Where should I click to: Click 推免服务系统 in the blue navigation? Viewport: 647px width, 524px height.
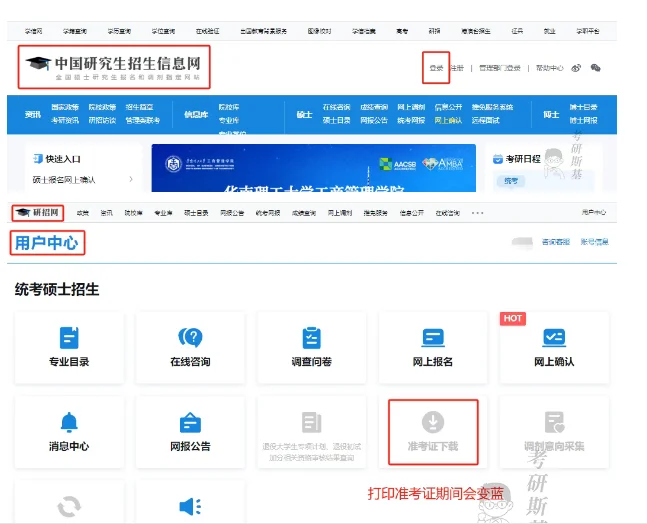[x=492, y=107]
